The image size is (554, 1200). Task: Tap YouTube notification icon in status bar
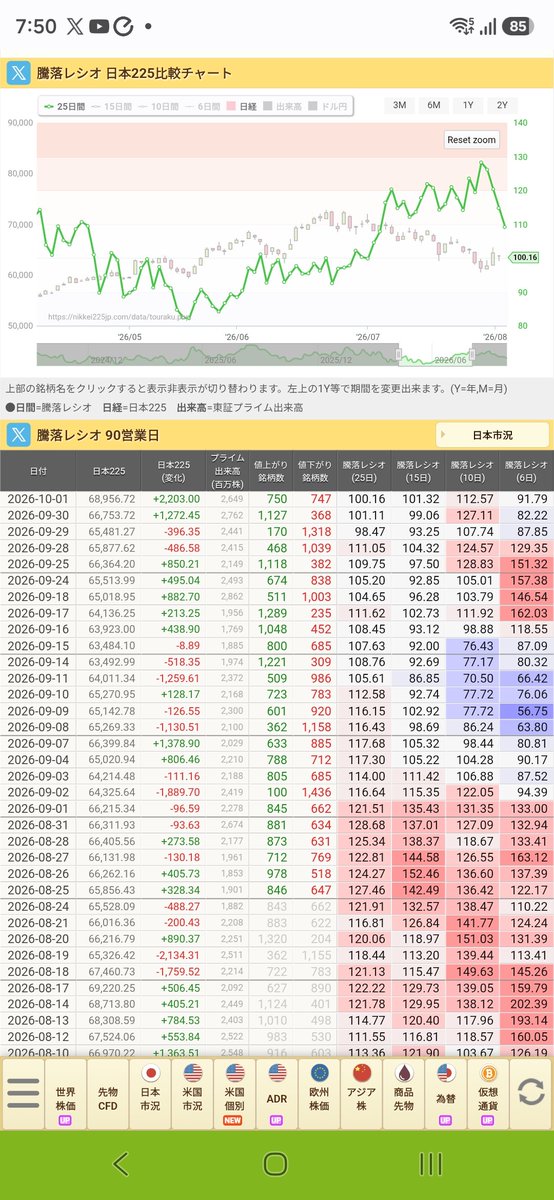coord(98,27)
